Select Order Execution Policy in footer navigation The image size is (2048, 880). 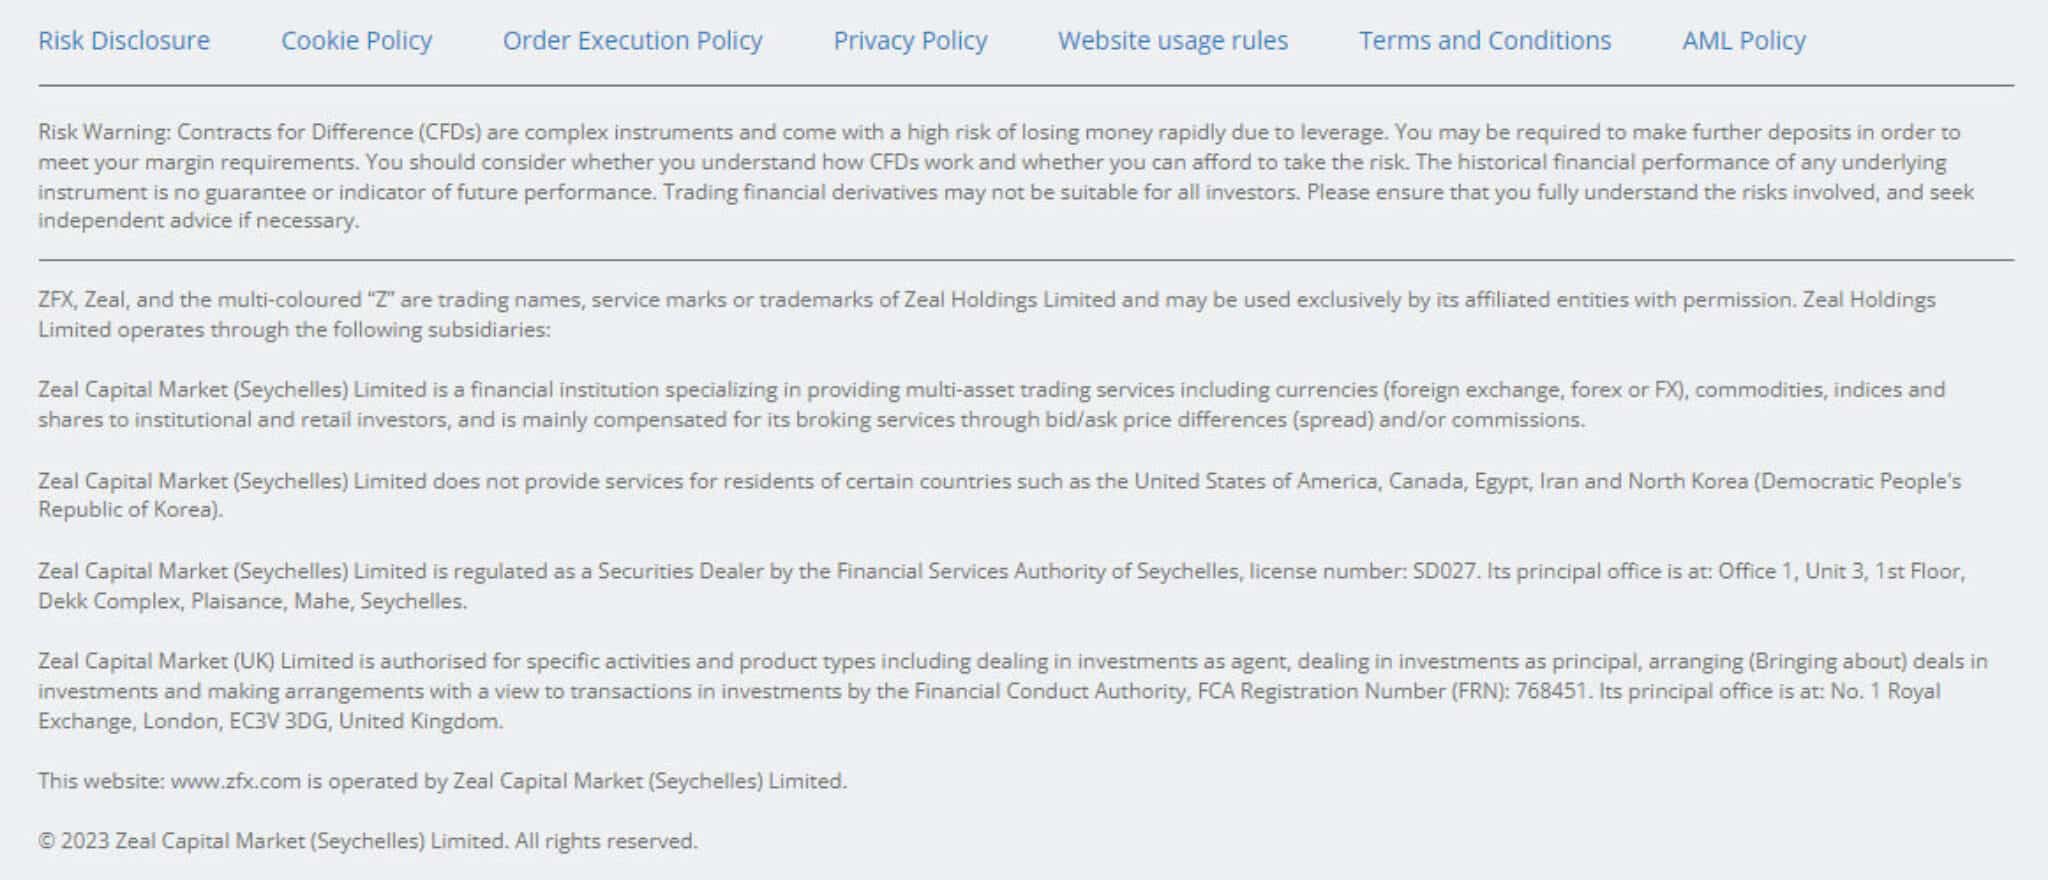633,41
